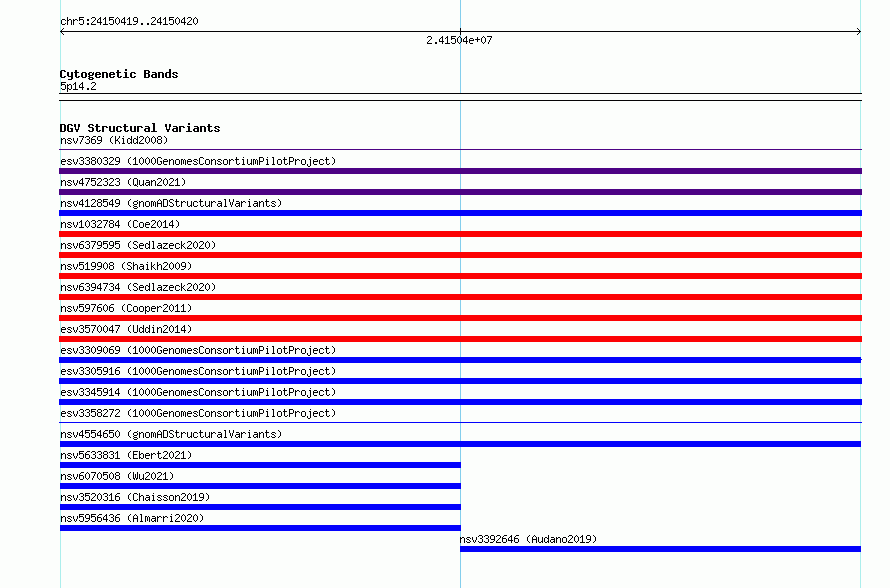Click the blue bar under esv3309069
Image resolution: width=890 pixels, height=588 pixels.
point(460,360)
